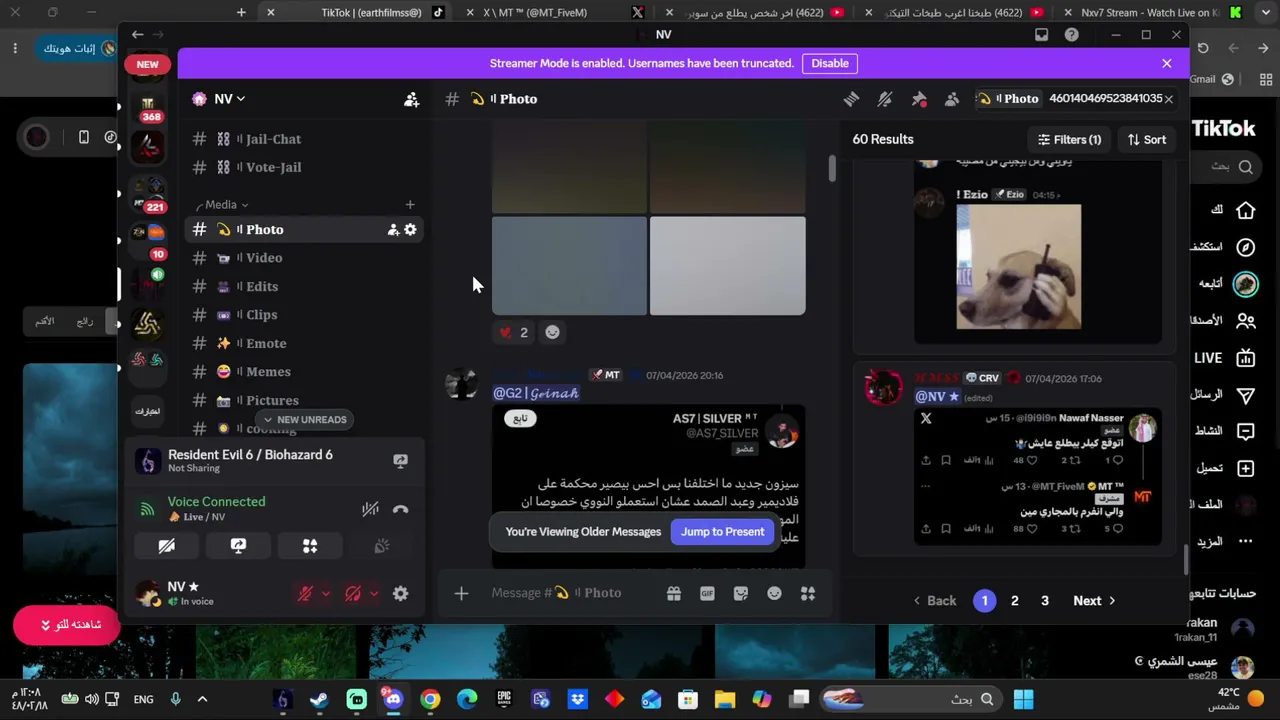Viewport: 1280px width, 720px height.
Task: Open Google Chrome from the taskbar
Action: [x=430, y=699]
